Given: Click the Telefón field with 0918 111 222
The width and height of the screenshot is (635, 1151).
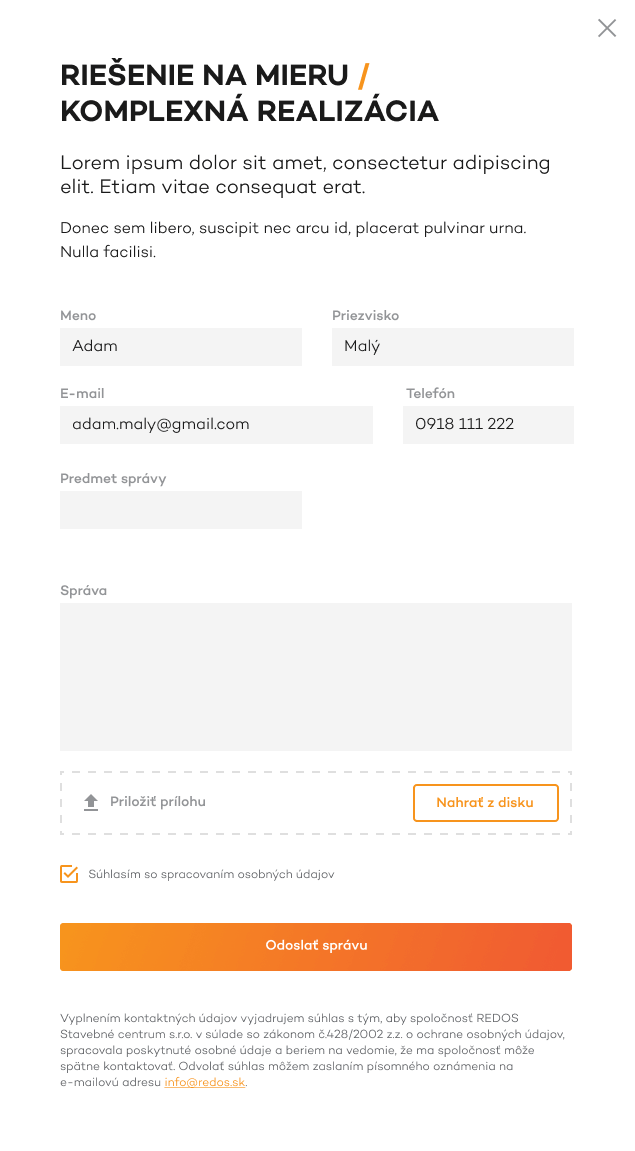Looking at the screenshot, I should pos(487,424).
